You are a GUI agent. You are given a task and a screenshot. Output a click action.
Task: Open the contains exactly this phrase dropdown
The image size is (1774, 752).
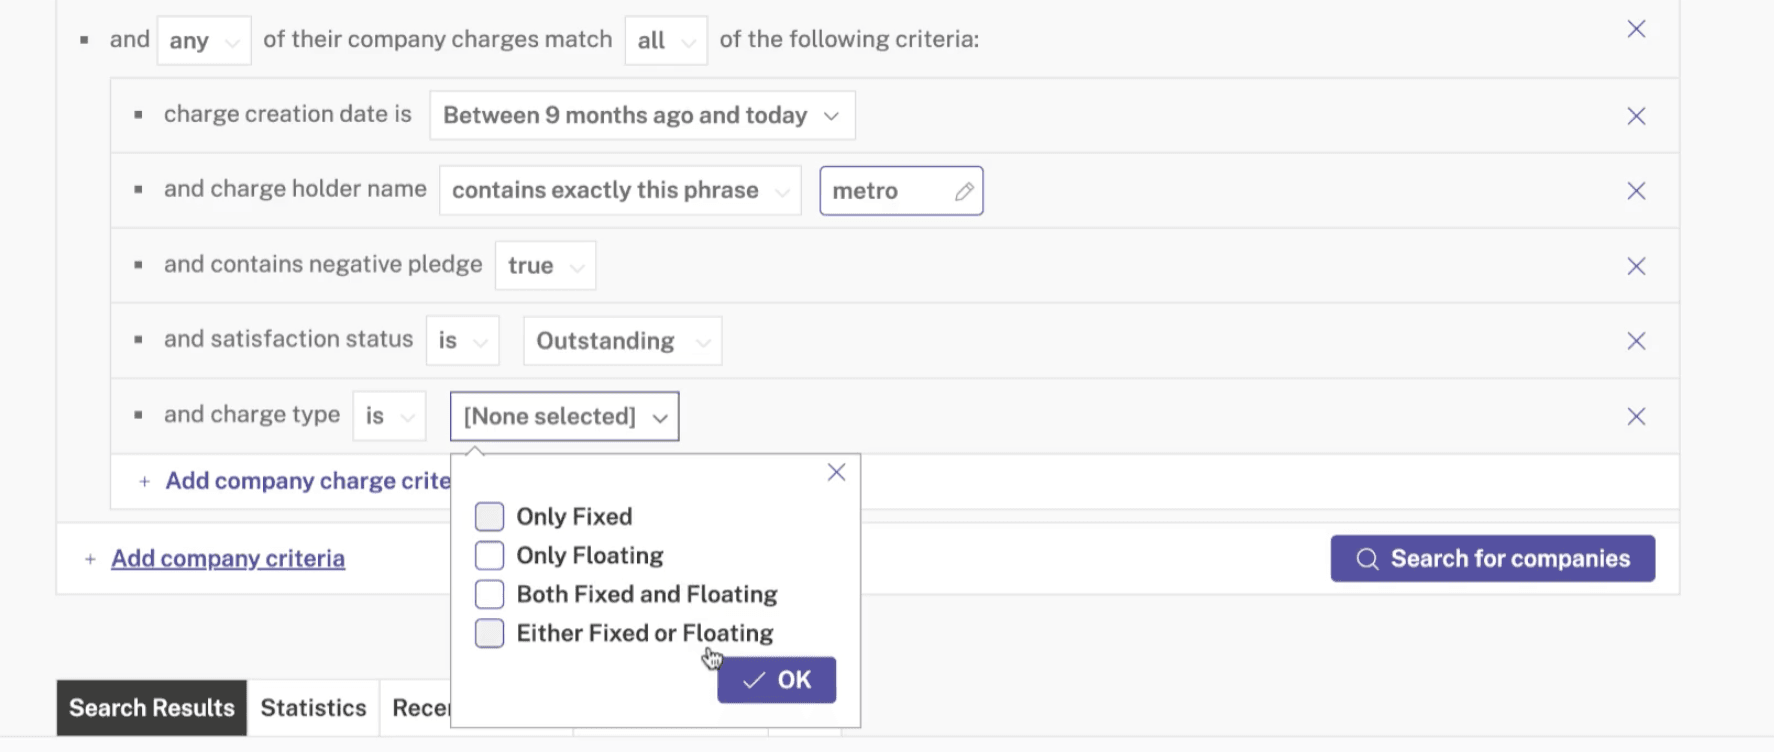pos(620,191)
